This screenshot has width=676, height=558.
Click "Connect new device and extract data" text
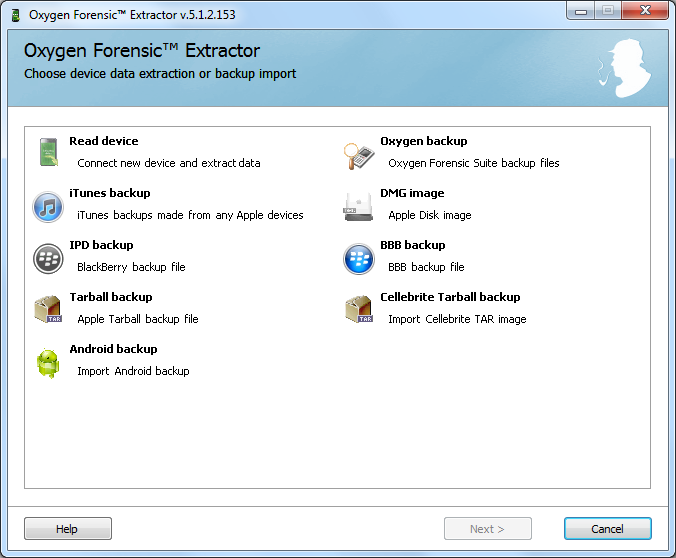click(169, 163)
